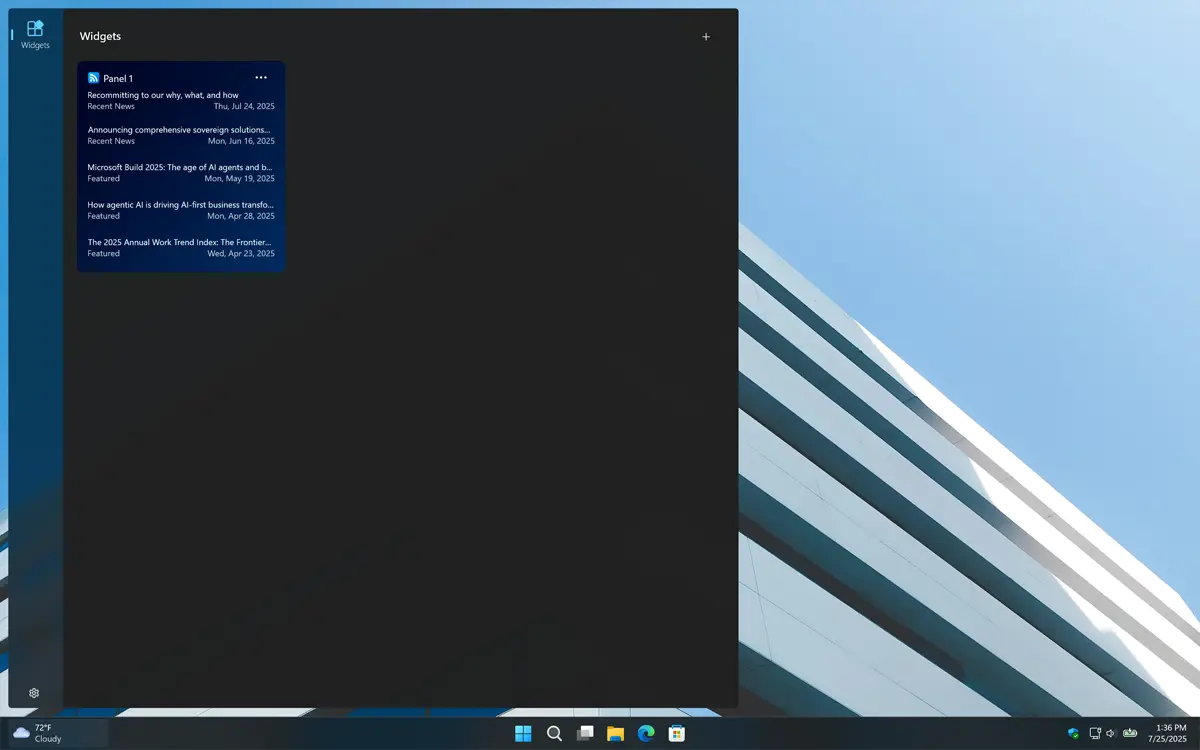Open 'The 2025 Annual Work Trend Index' article

tap(180, 242)
